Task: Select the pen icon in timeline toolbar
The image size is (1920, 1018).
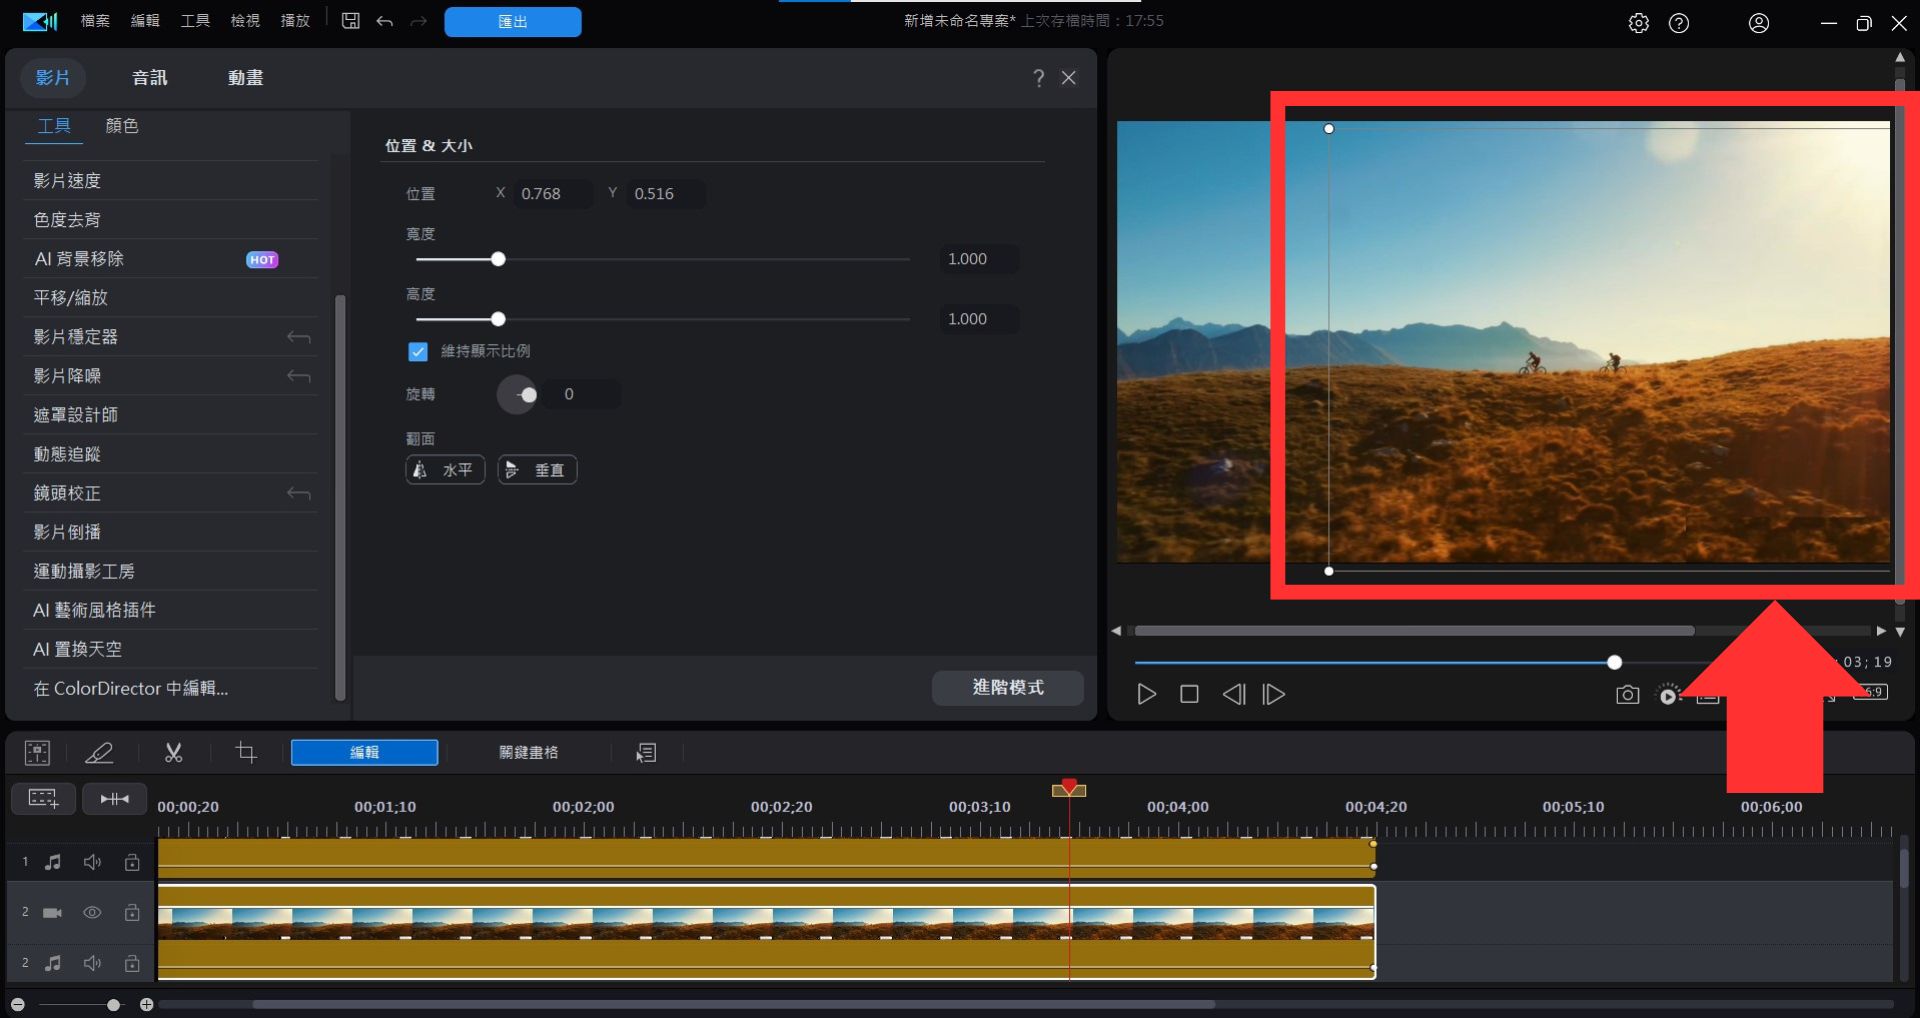Action: pyautogui.click(x=99, y=753)
